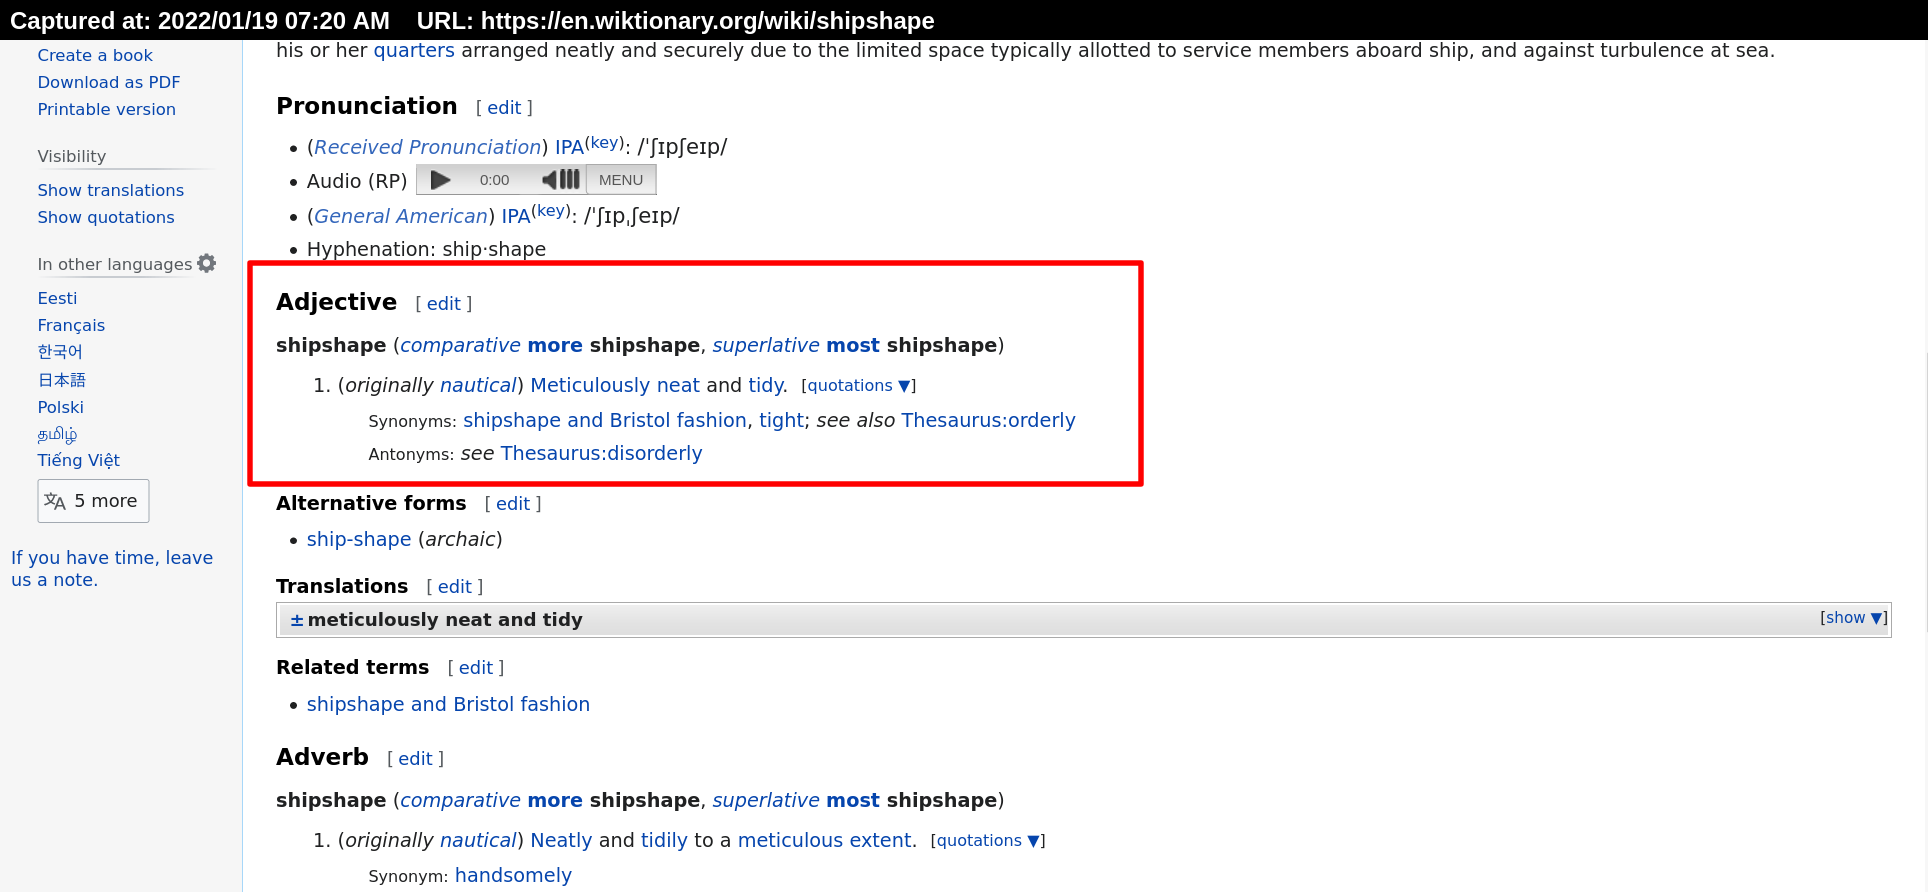Open 'ship-shape' alternative form link
Image resolution: width=1928 pixels, height=892 pixels.
point(359,540)
